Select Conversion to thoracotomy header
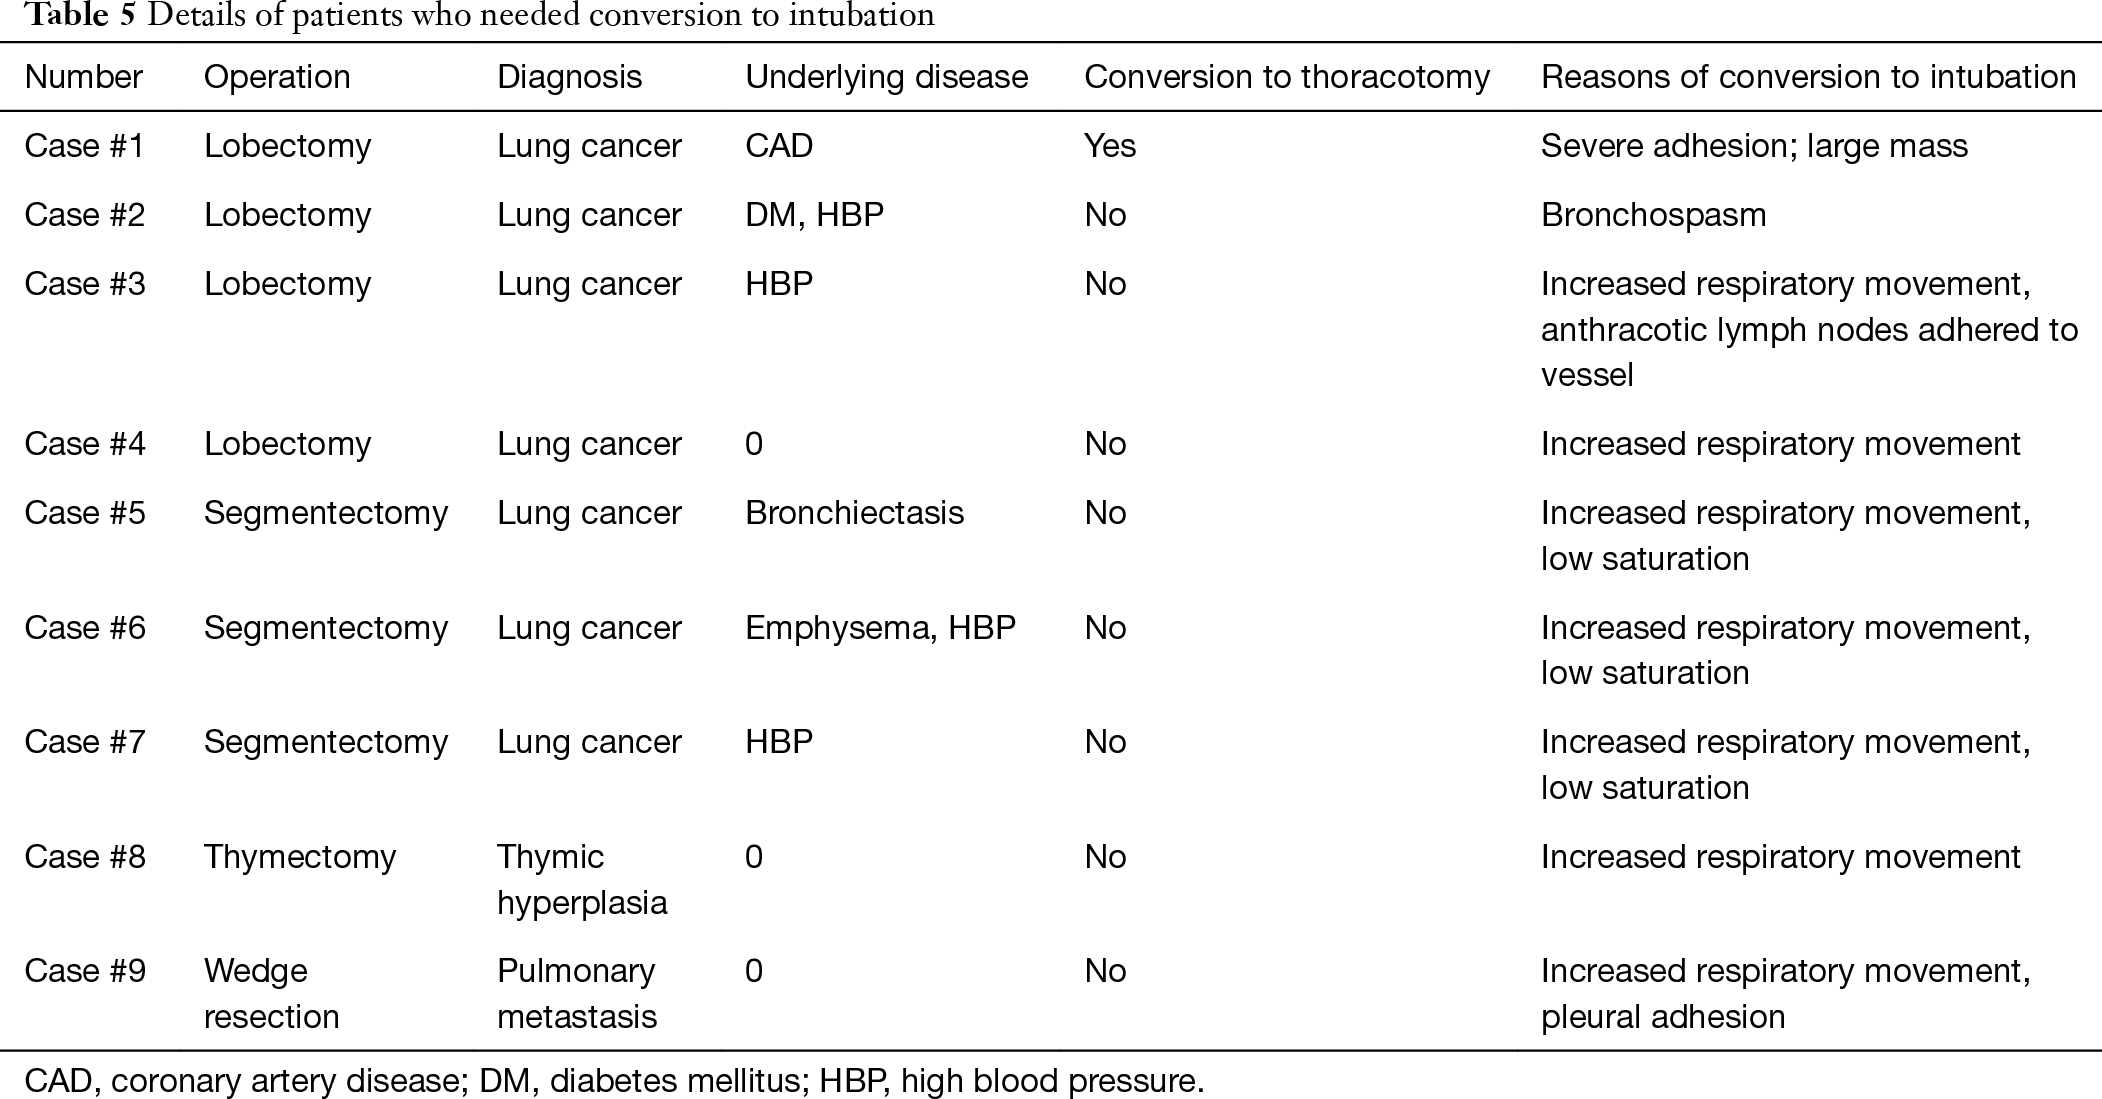 [x=1287, y=77]
